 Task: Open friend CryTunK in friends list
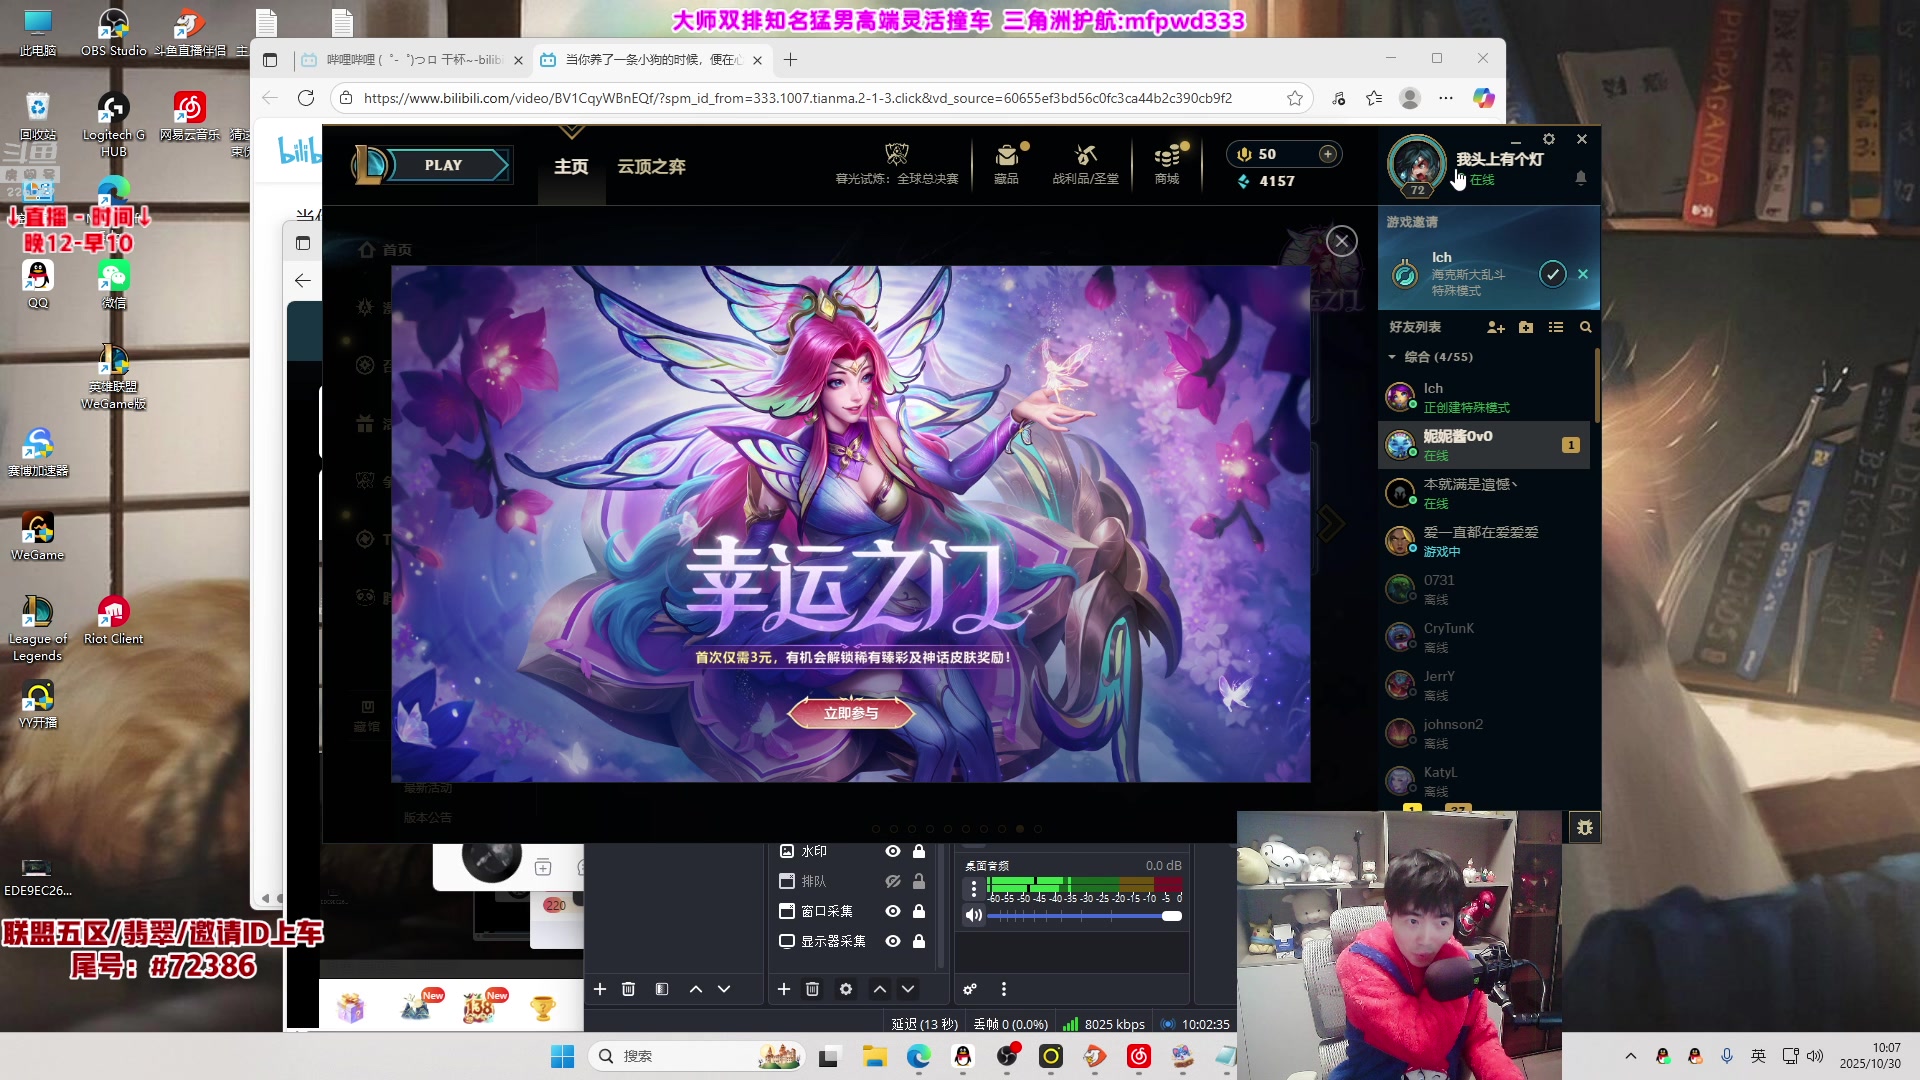click(1484, 637)
